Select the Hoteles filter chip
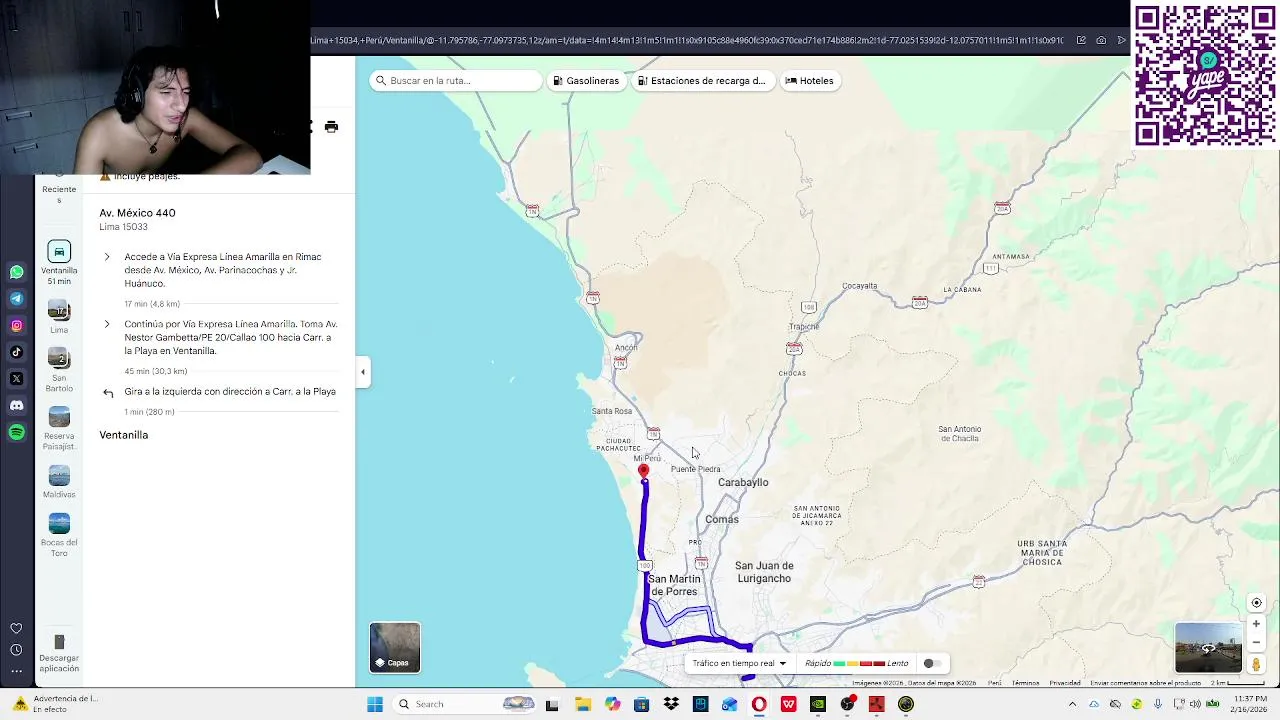Screen dimensions: 1280x720 pos(810,81)
